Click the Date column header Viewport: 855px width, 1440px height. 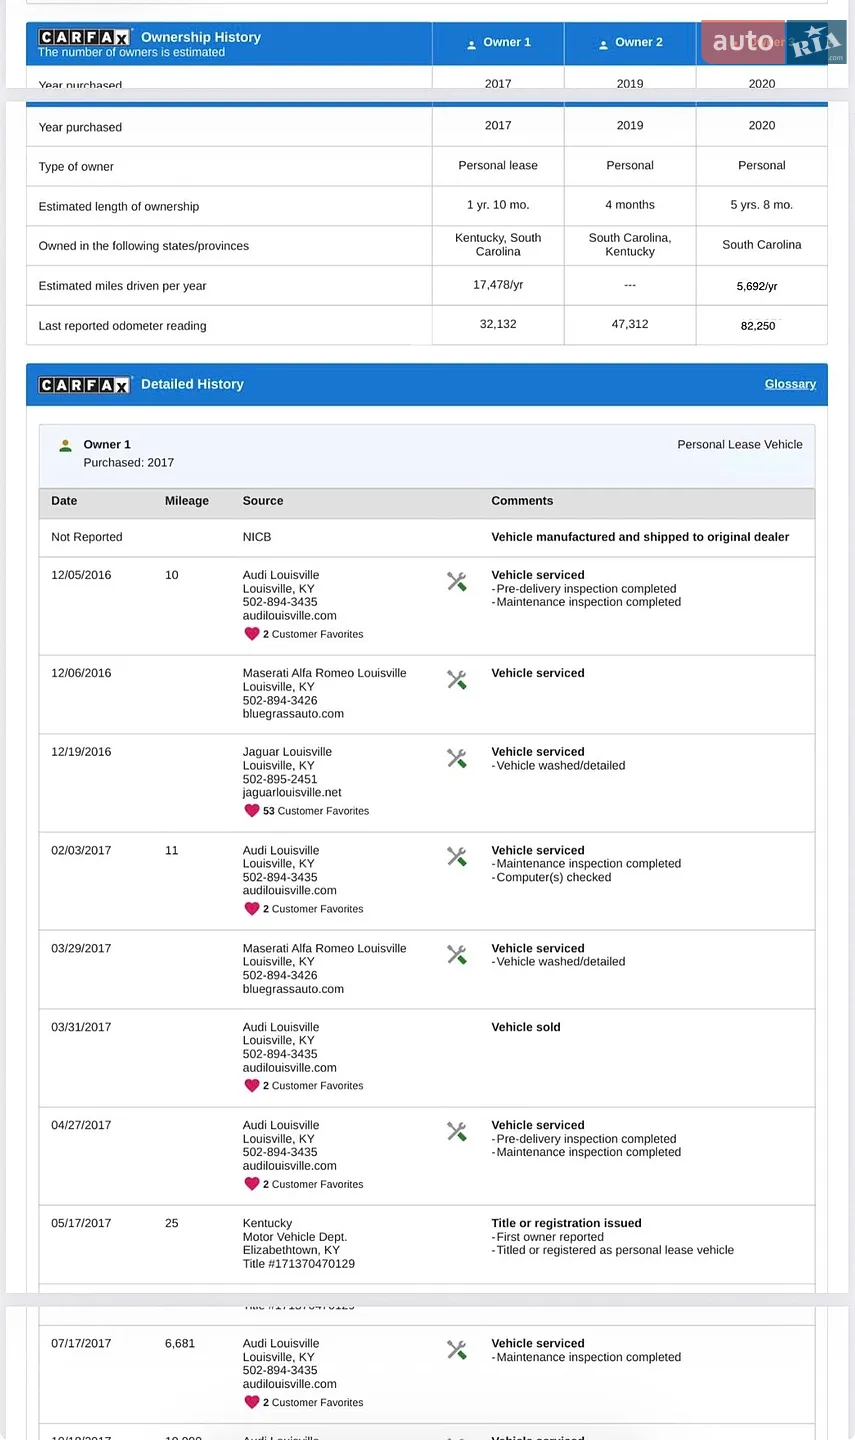[x=64, y=501]
